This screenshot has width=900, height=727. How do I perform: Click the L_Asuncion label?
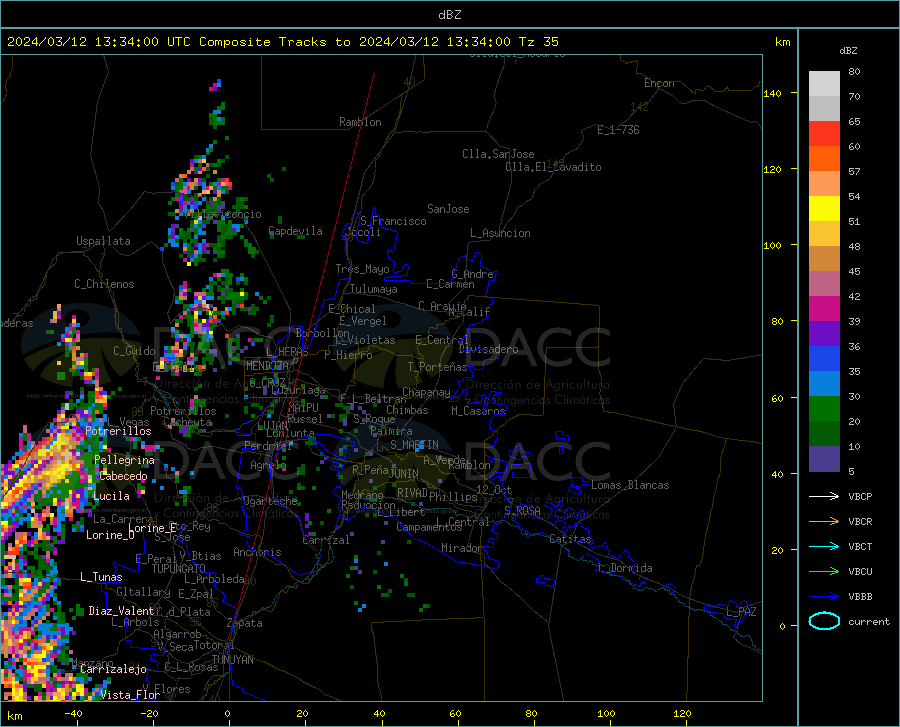click(x=500, y=233)
